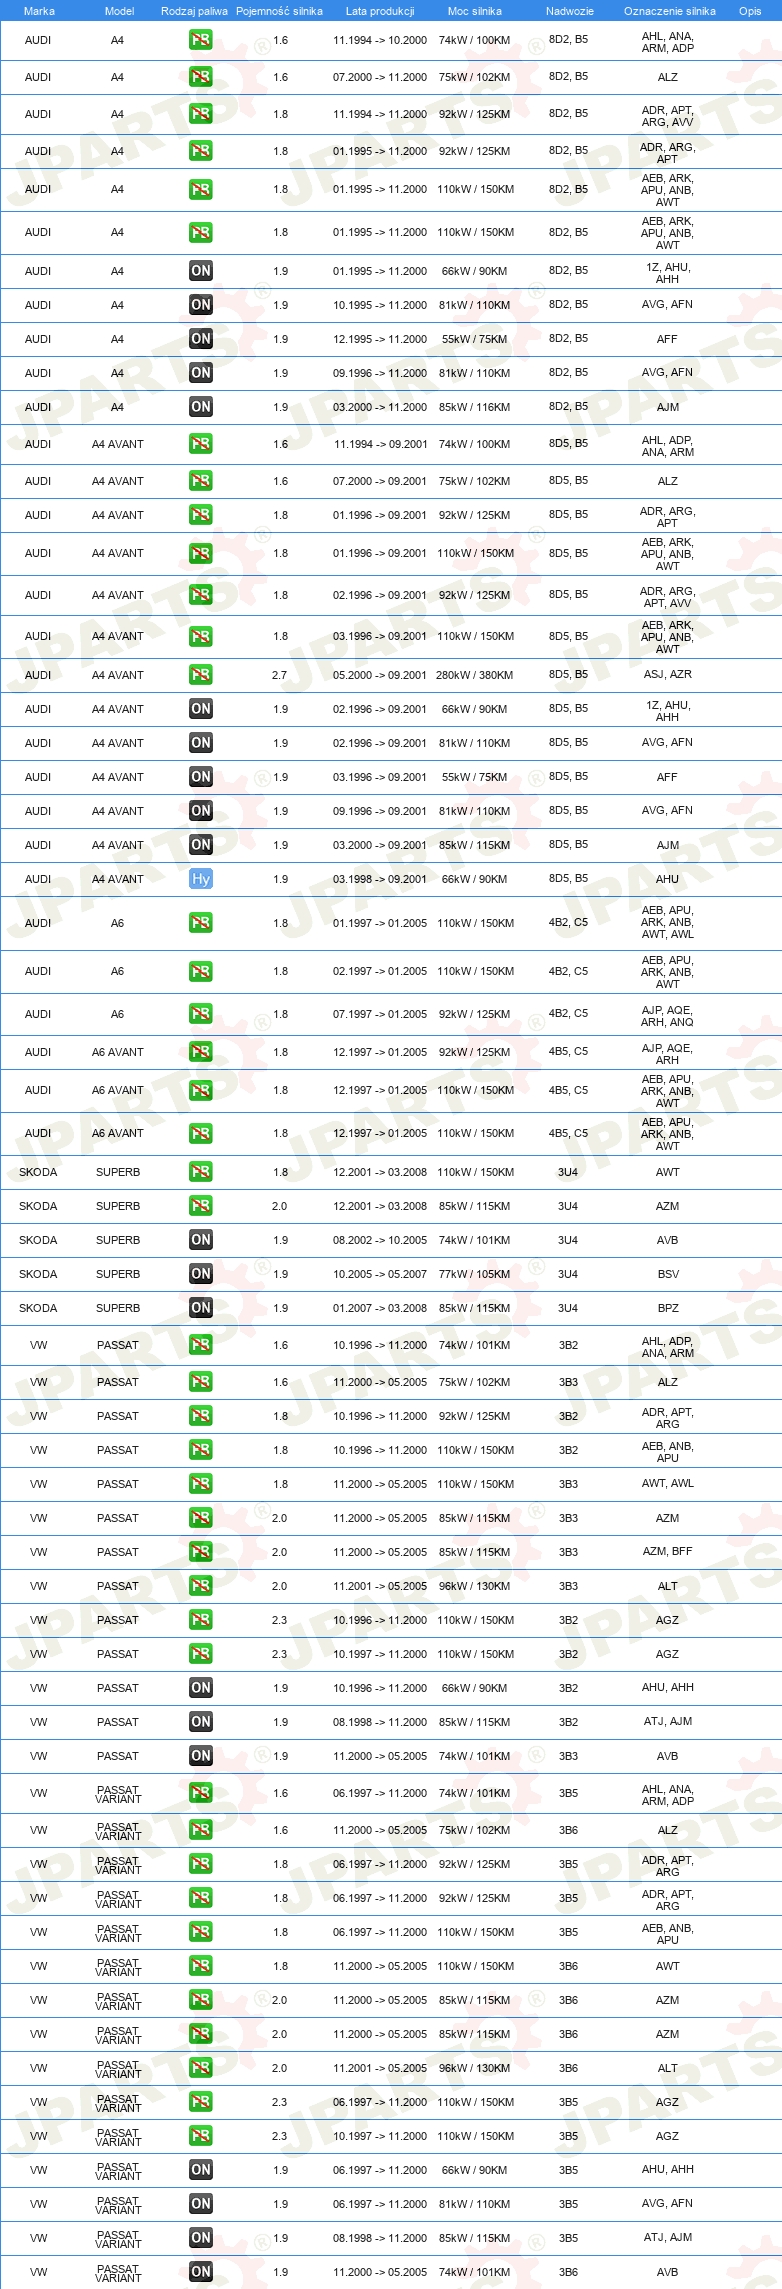Click ON icon in Audi A4 1Z, AHU, AHH row

pos(201,271)
